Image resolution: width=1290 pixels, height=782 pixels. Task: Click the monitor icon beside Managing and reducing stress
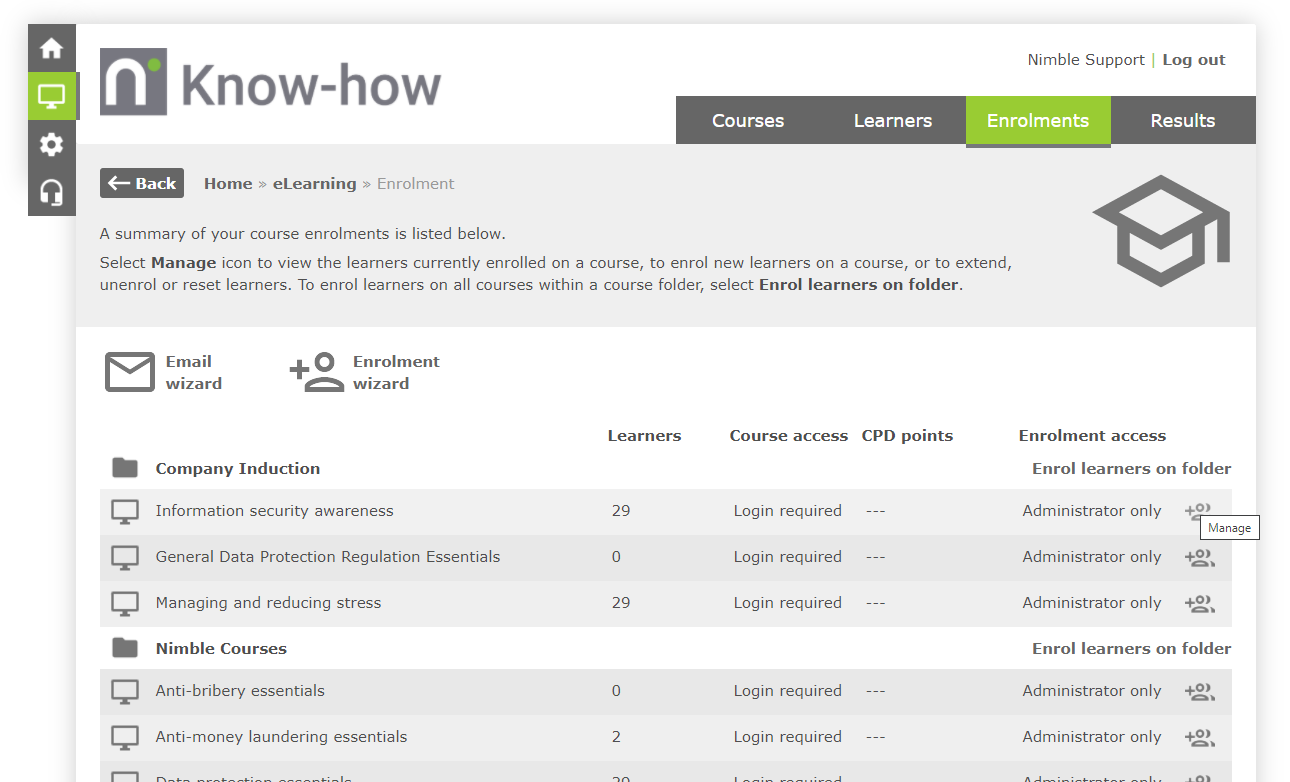pyautogui.click(x=124, y=603)
